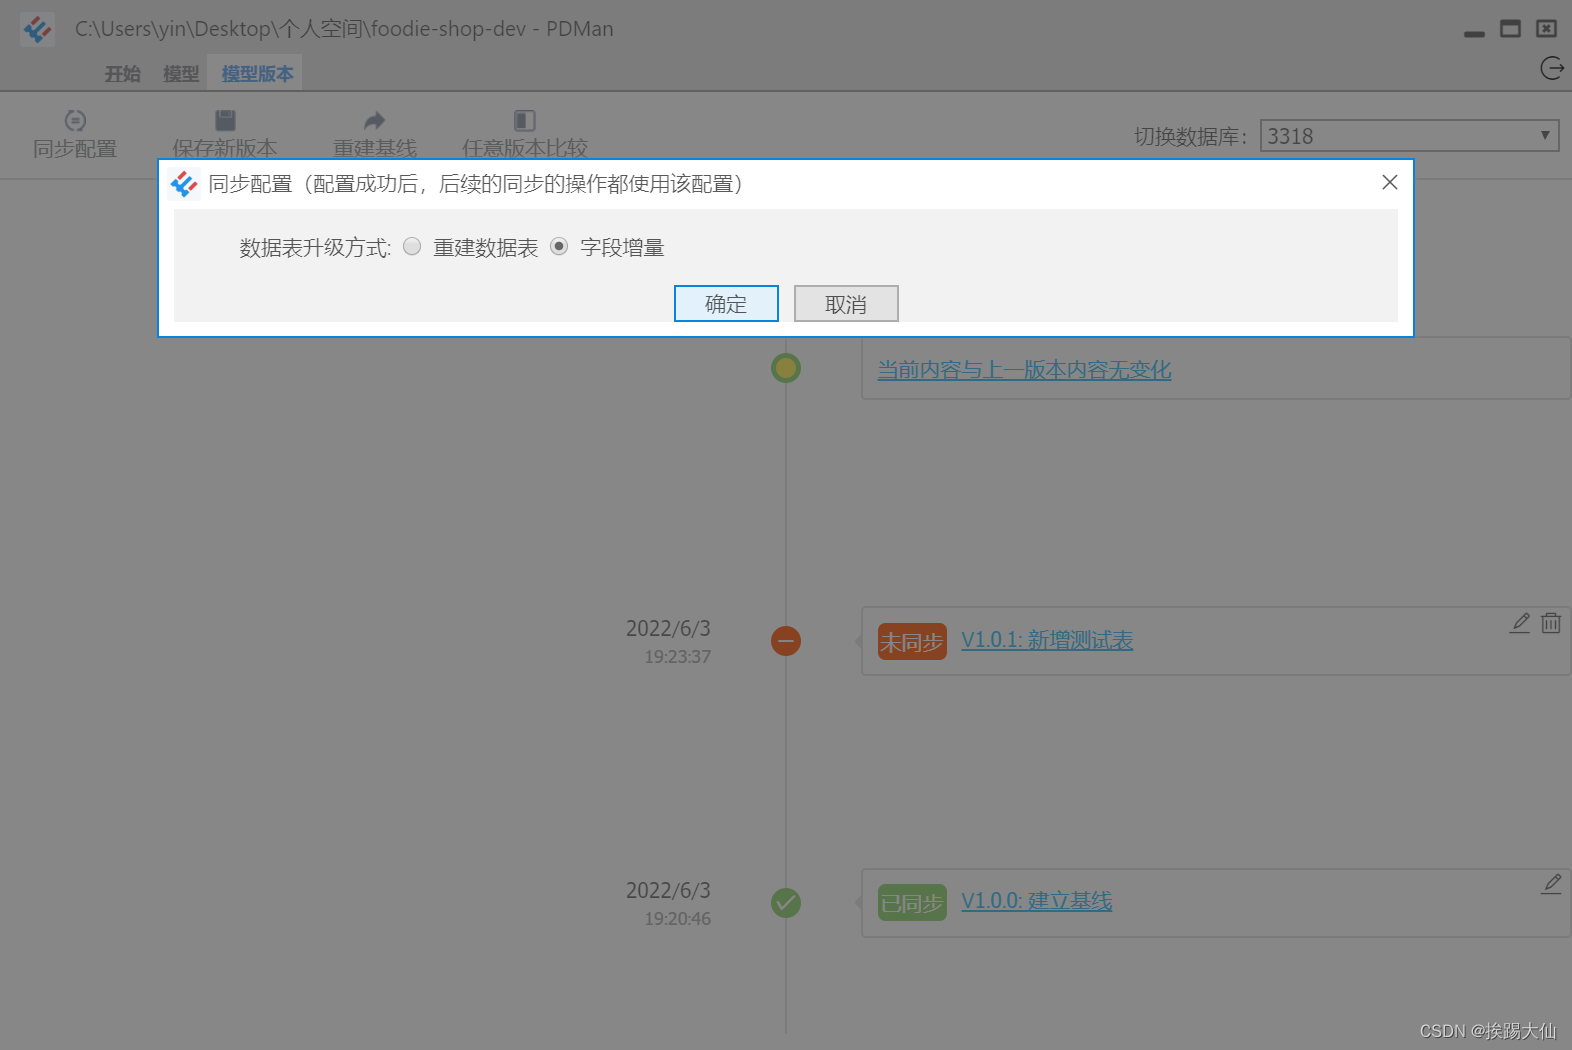Switch to the 模型版本 tab

coord(257,74)
